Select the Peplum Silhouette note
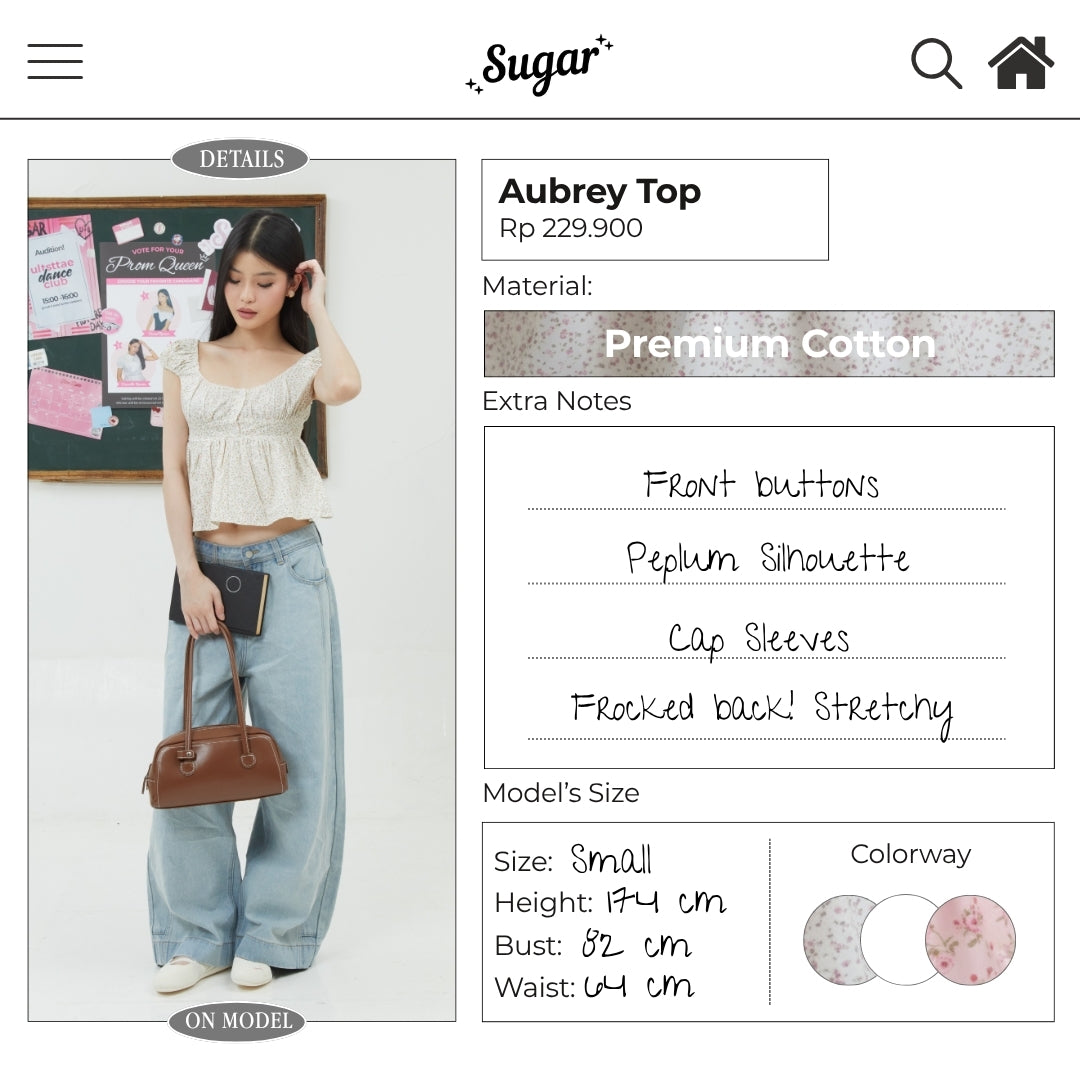This screenshot has height=1080, width=1080. point(767,560)
